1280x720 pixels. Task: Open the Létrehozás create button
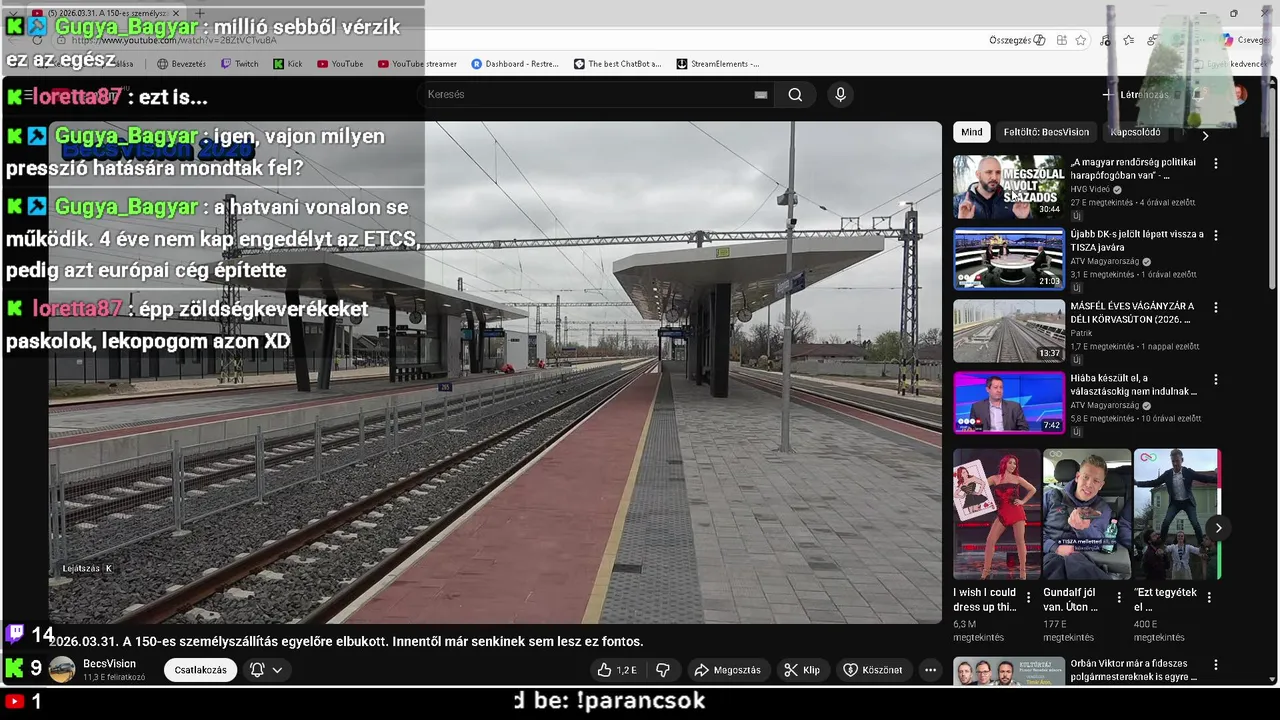point(1135,94)
